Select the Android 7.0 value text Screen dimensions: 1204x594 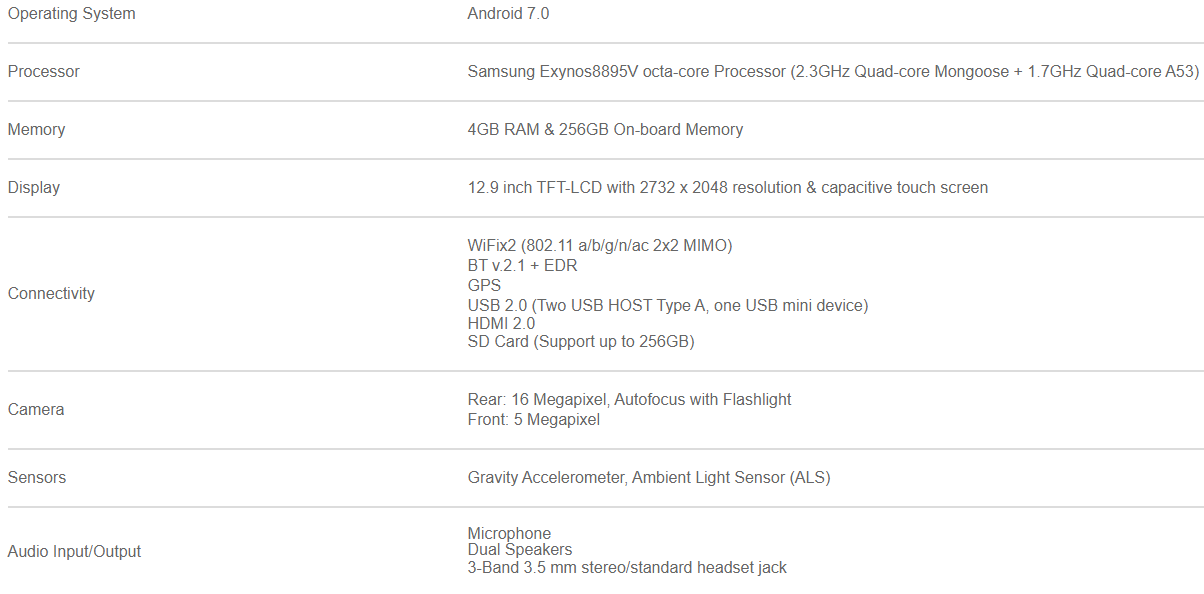pyautogui.click(x=508, y=14)
